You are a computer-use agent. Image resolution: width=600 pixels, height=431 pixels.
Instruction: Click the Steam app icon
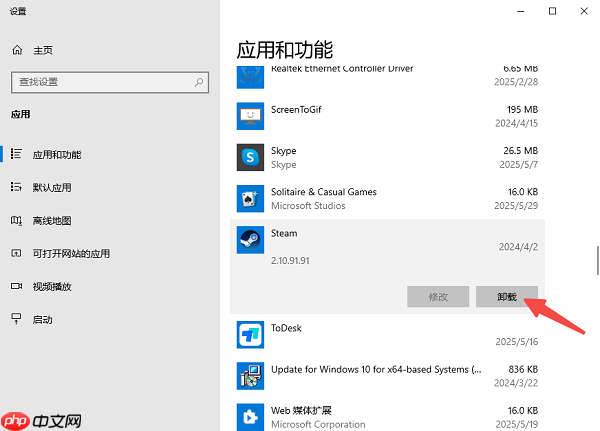coord(250,240)
